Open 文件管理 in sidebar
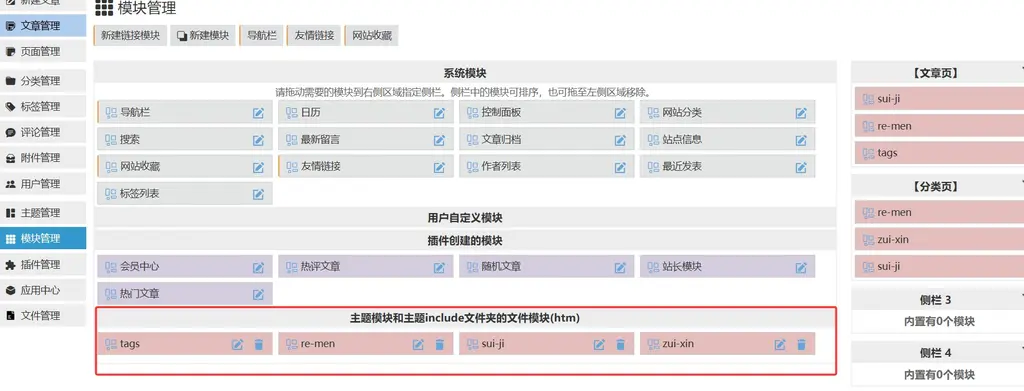The width and height of the screenshot is (1024, 391). coord(43,315)
